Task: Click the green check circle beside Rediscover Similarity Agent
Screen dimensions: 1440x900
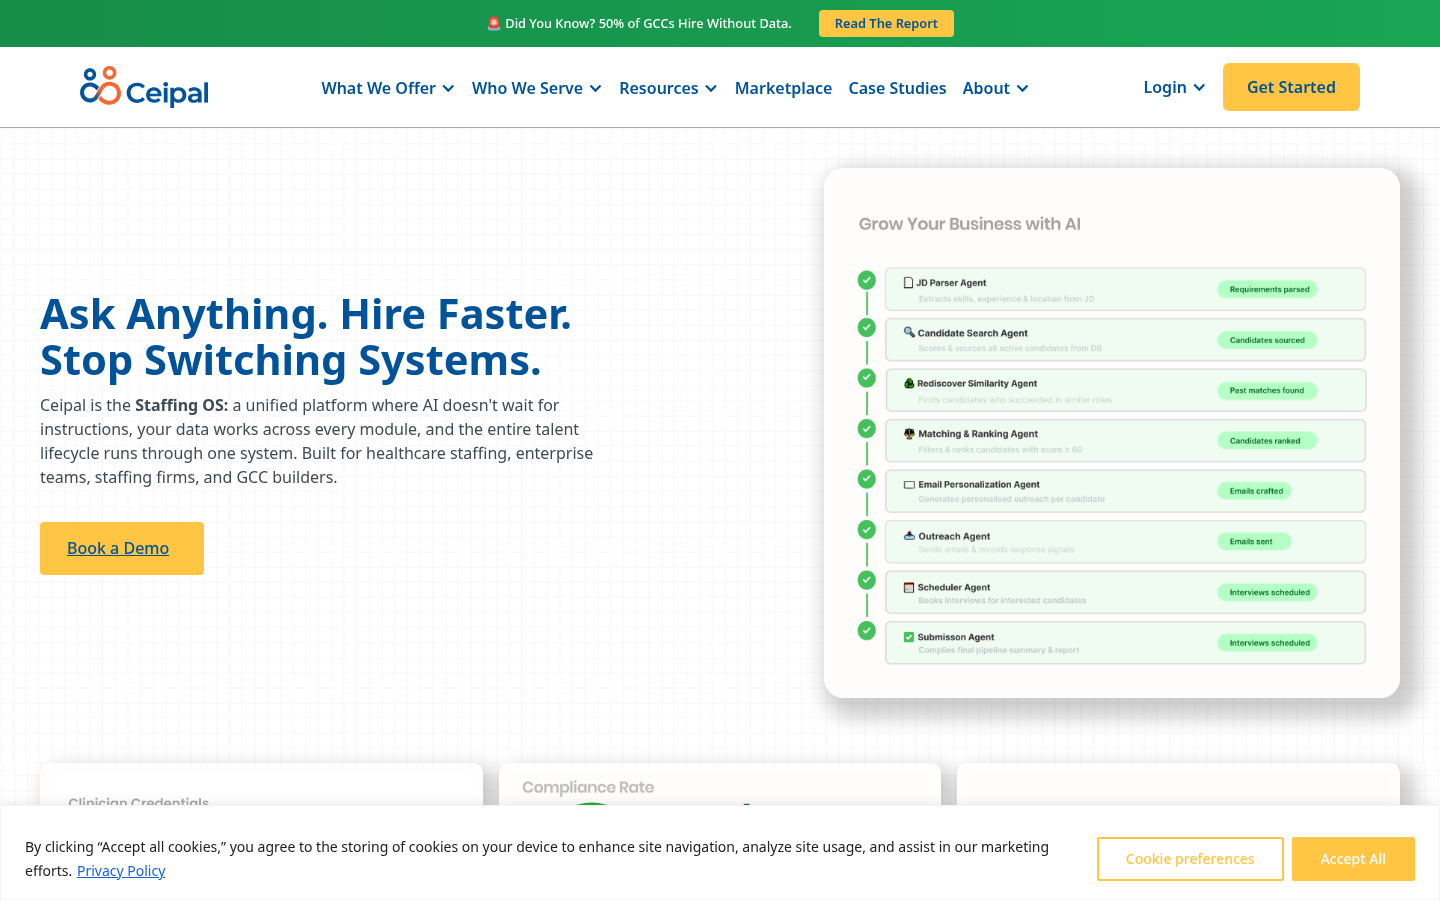Action: (x=867, y=378)
